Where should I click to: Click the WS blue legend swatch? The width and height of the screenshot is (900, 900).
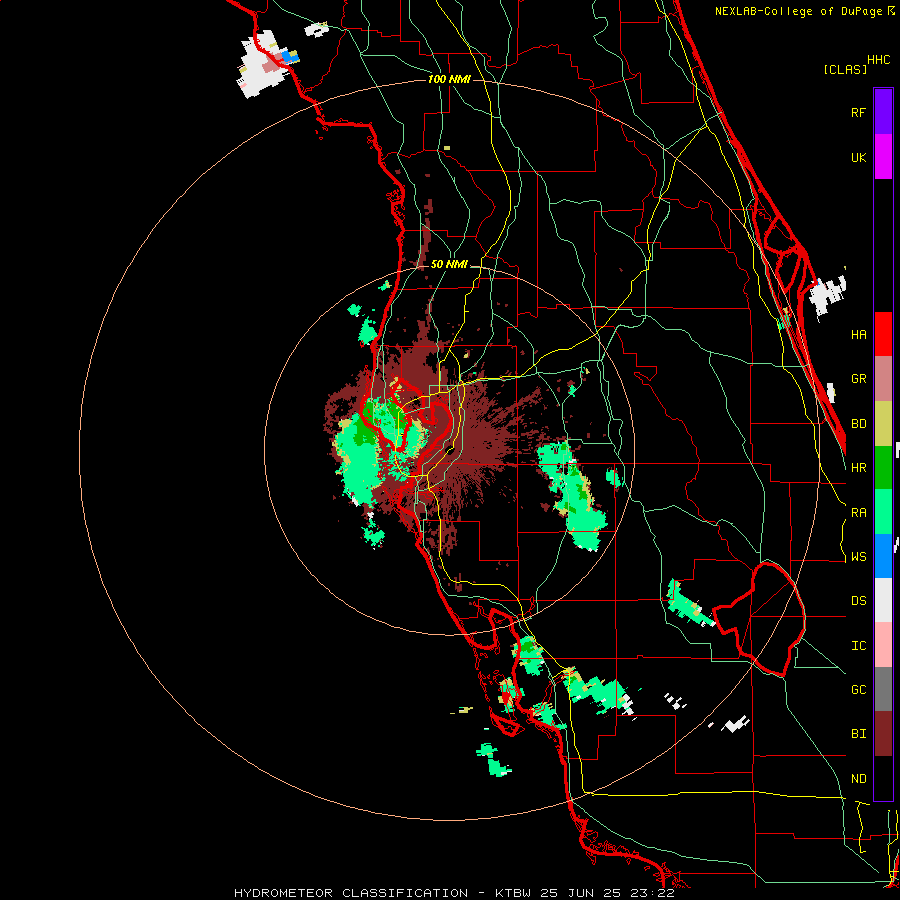pos(883,556)
